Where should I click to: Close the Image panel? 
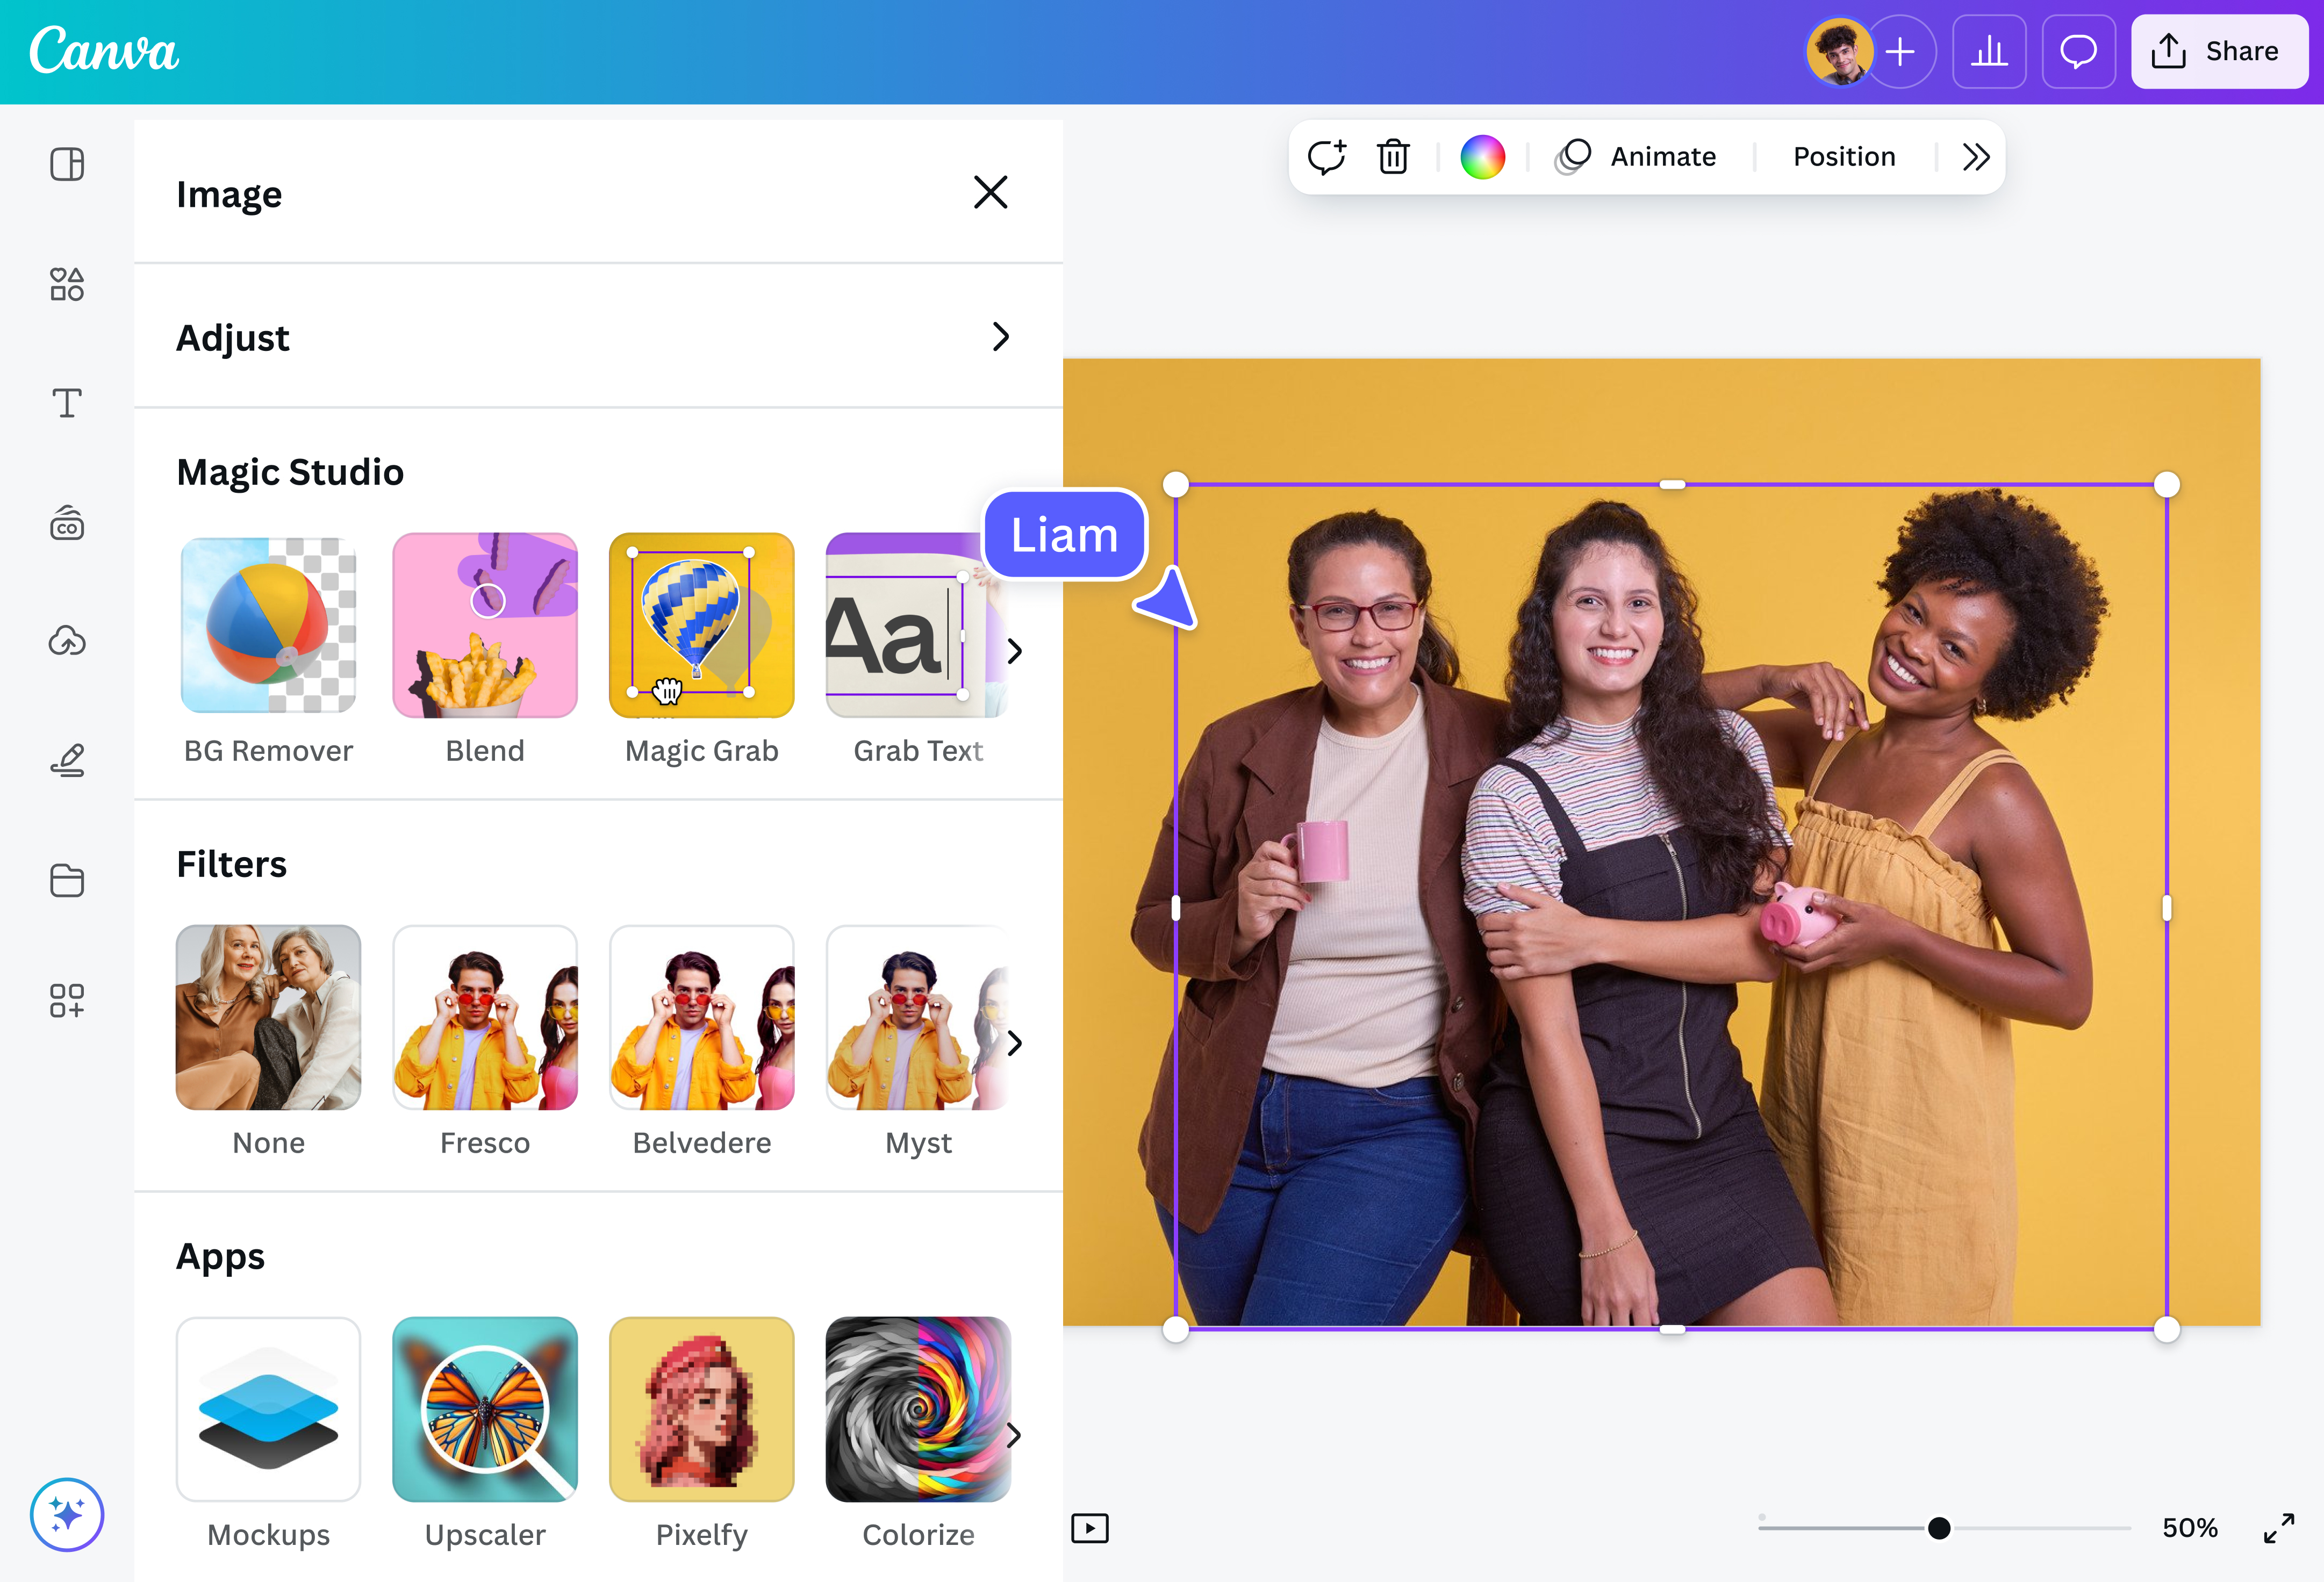click(x=990, y=192)
